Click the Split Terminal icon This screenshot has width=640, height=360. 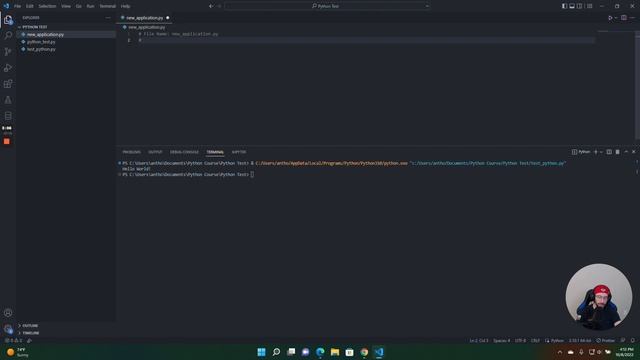click(x=609, y=152)
